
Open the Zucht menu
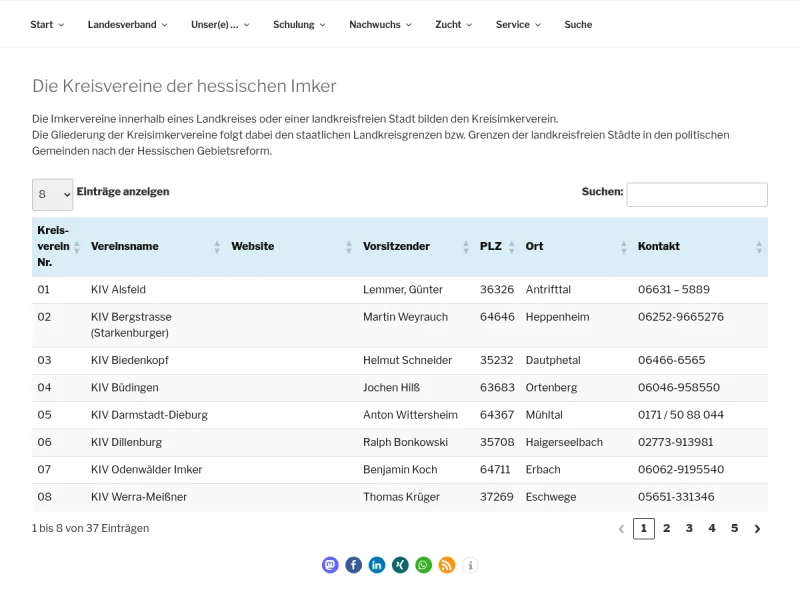[x=454, y=25]
